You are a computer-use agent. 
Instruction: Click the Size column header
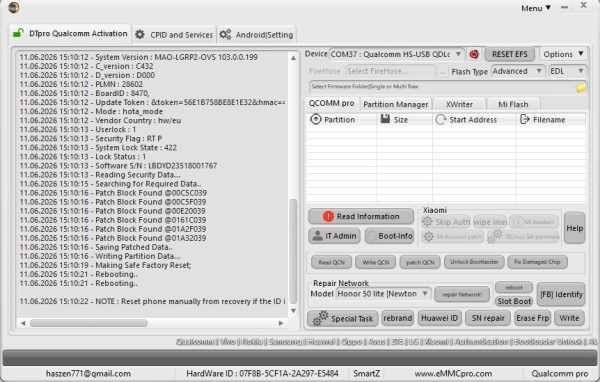[x=404, y=120]
